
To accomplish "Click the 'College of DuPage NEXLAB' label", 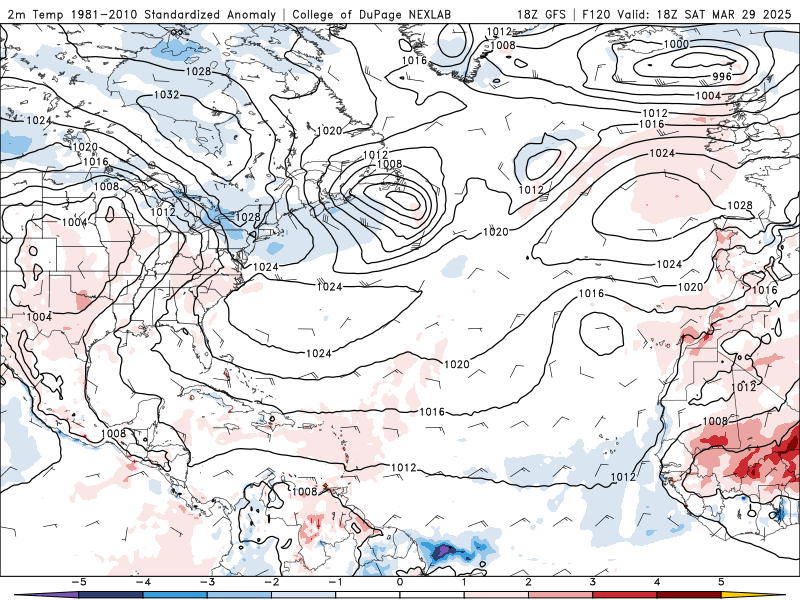I will click(371, 15).
